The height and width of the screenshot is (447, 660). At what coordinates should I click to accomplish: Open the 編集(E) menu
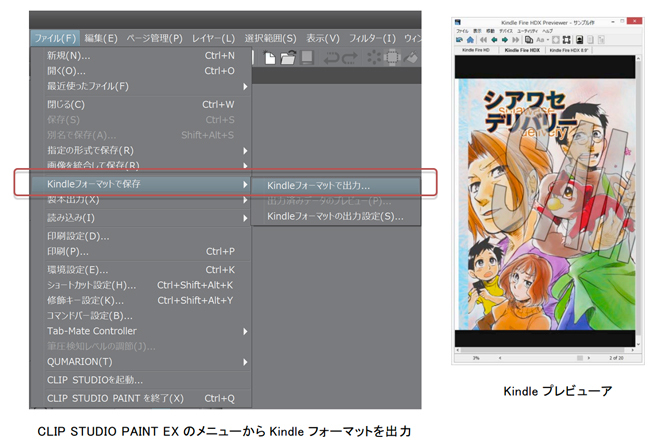click(101, 38)
